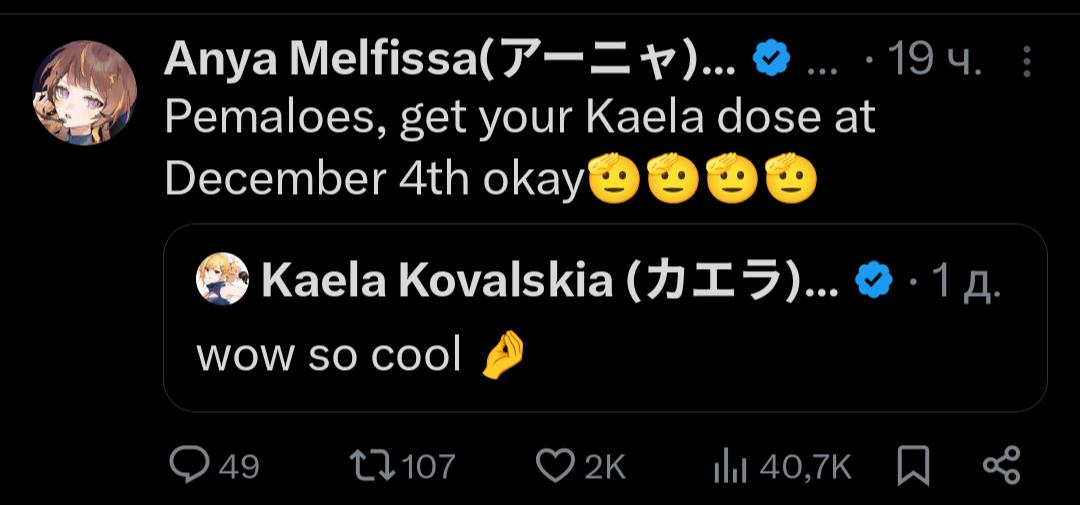Click Anya Melfissa's verified badge
The image size is (1080, 505).
click(x=769, y=62)
